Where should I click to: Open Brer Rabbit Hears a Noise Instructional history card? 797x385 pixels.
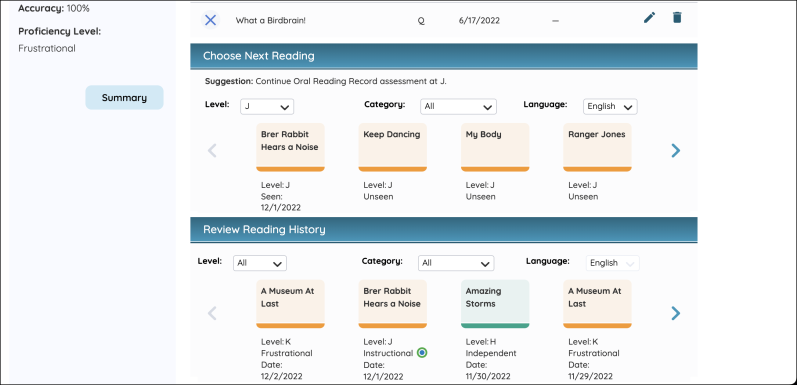(392, 304)
